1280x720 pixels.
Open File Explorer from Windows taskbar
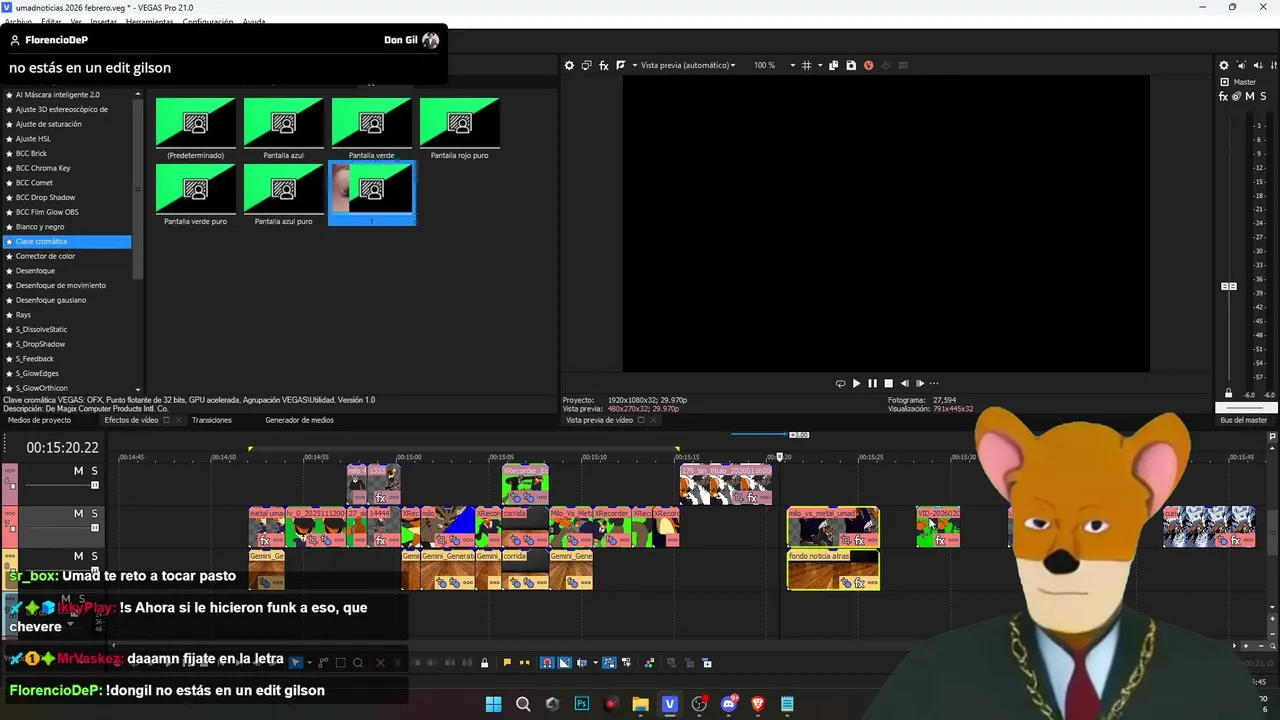[x=640, y=704]
